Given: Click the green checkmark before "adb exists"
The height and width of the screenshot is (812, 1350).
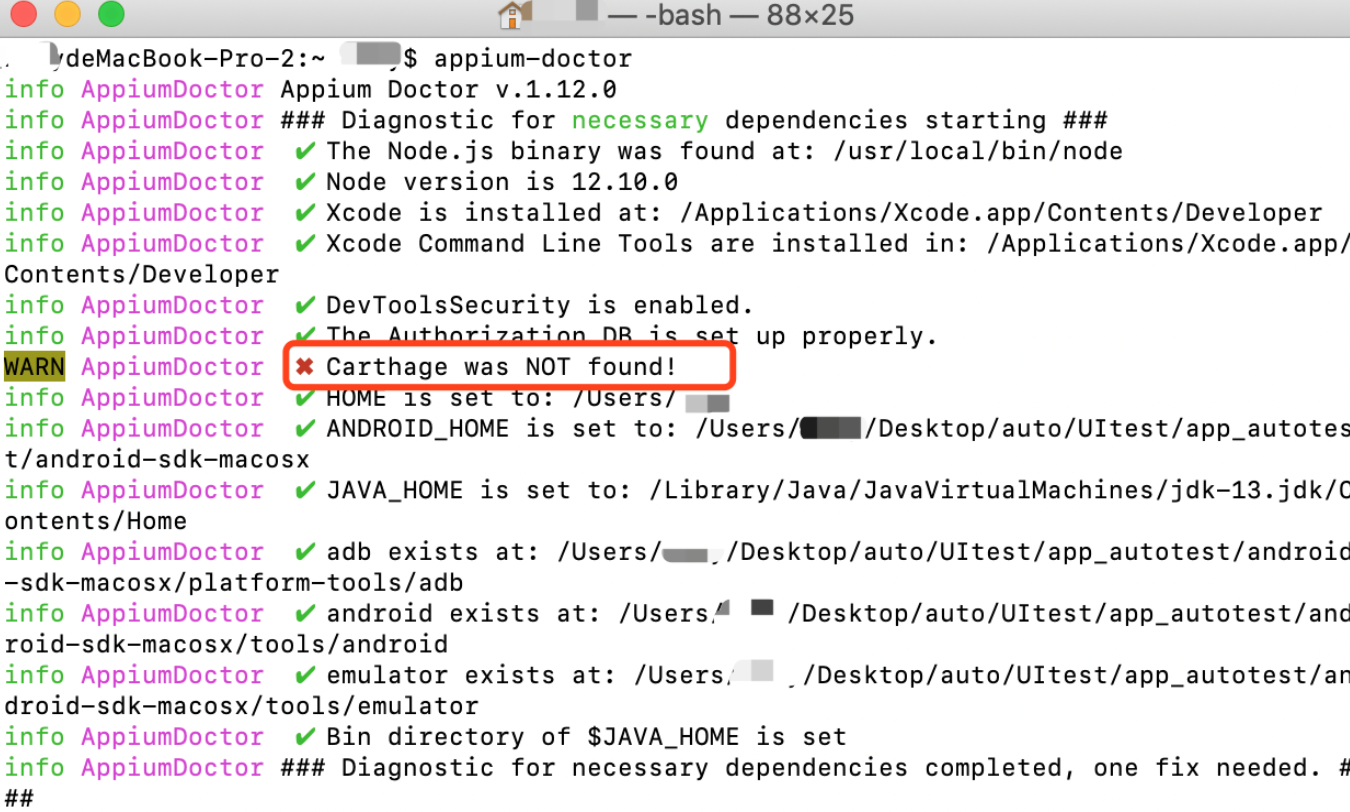Looking at the screenshot, I should point(305,552).
